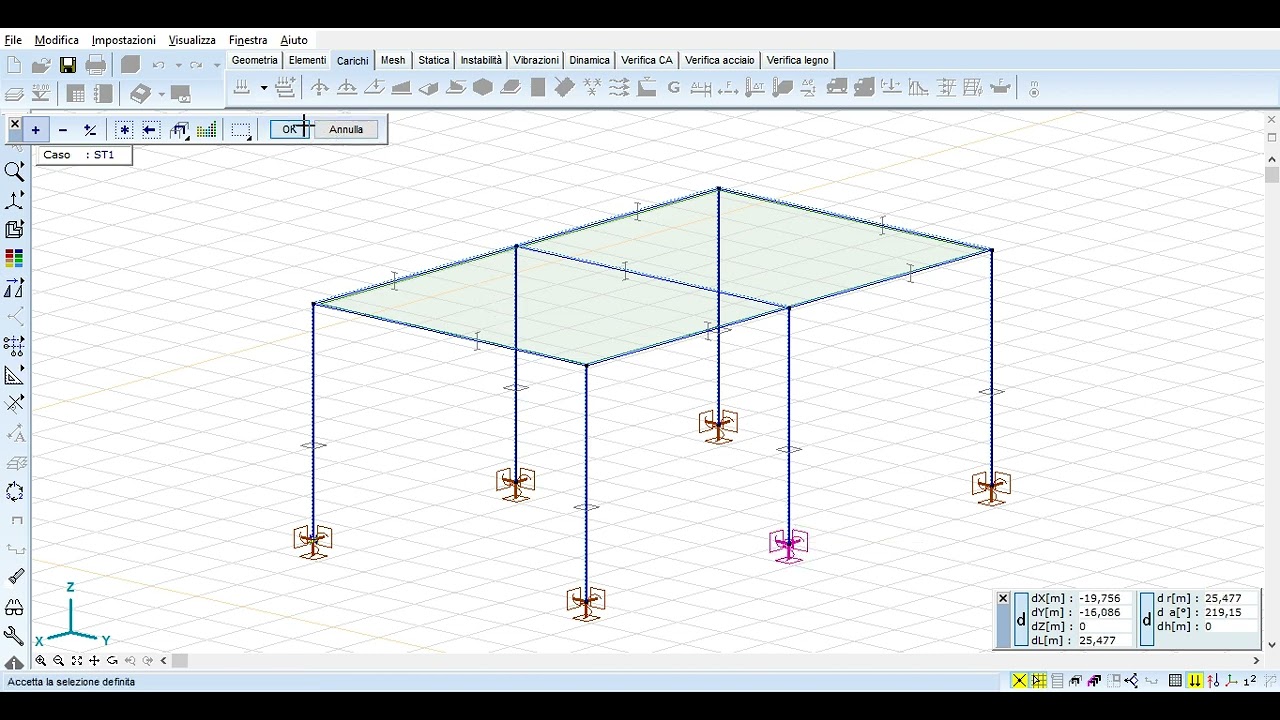Toggle the numbering 1² icon in status bar
1280x720 pixels.
point(1249,681)
